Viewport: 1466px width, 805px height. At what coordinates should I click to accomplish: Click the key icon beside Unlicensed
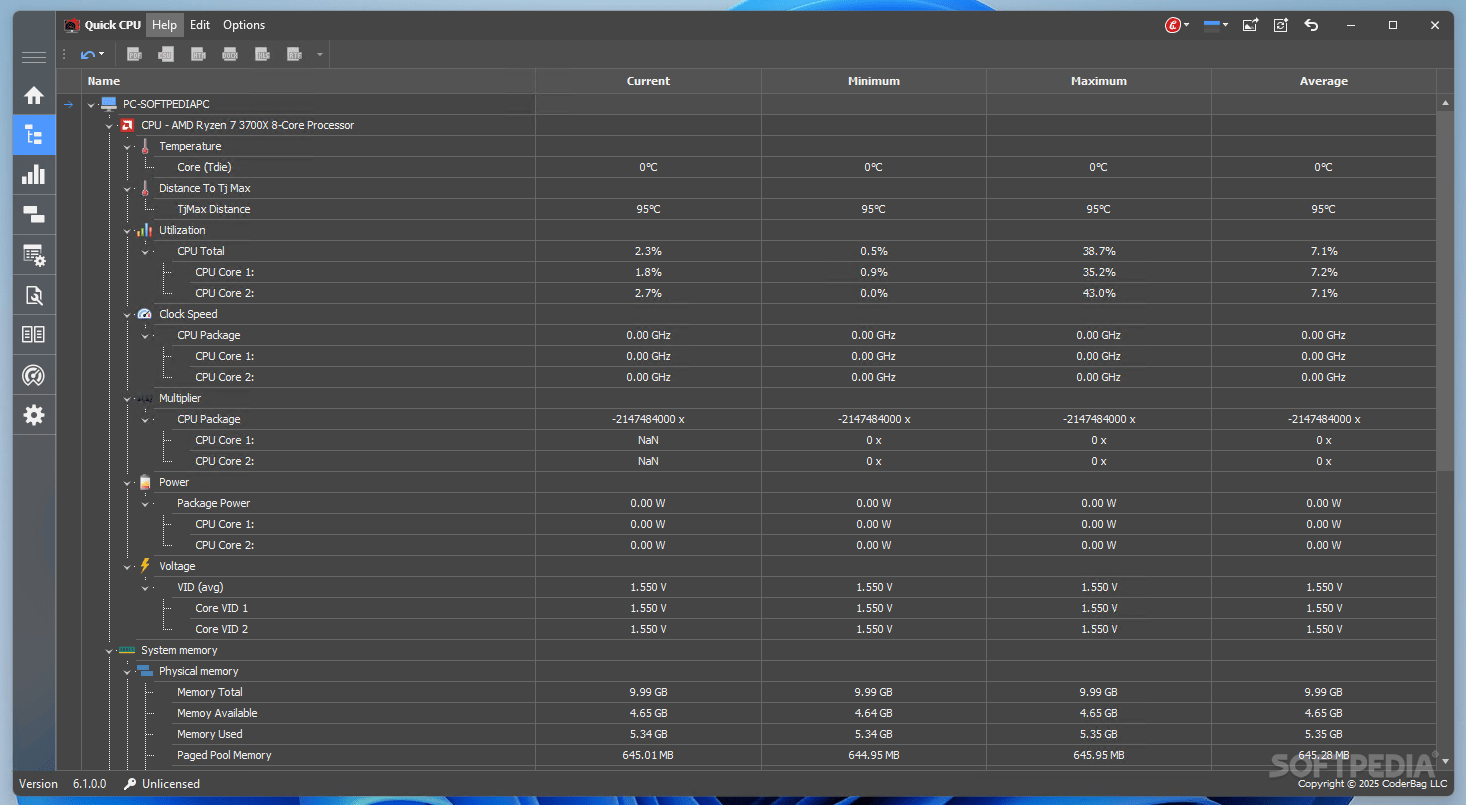pyautogui.click(x=130, y=784)
